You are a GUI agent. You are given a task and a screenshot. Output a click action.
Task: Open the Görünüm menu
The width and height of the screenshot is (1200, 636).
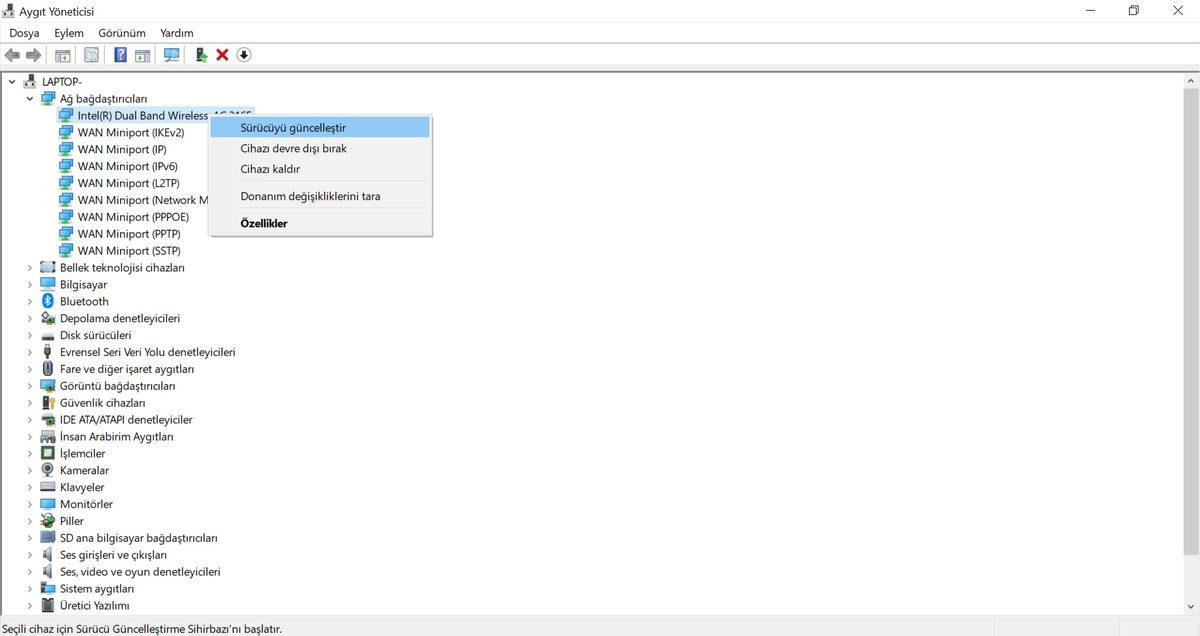(x=121, y=32)
